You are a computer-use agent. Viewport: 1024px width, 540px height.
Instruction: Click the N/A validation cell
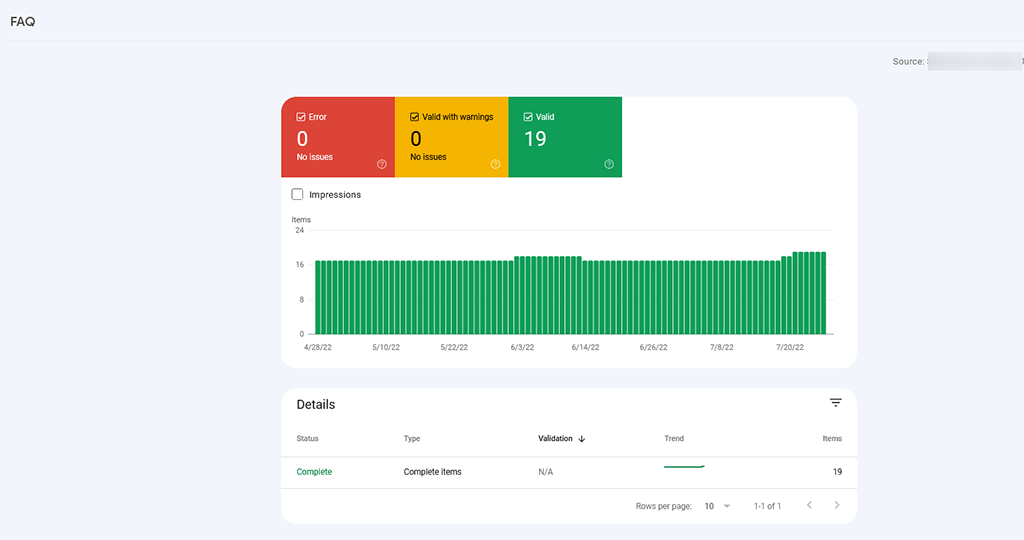click(546, 472)
